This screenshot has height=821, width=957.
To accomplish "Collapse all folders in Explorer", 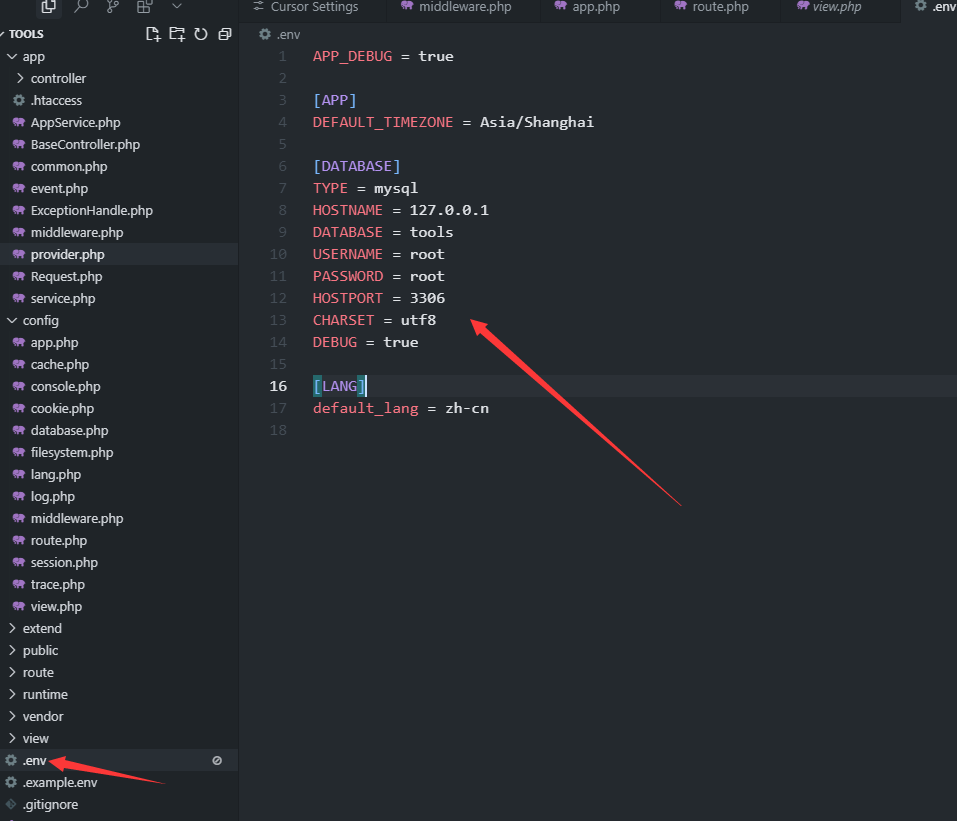I will coord(224,34).
